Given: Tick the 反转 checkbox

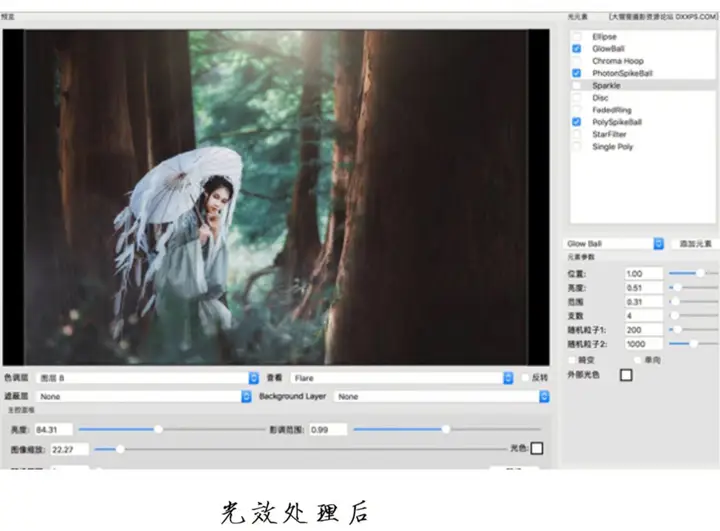Looking at the screenshot, I should 525,378.
